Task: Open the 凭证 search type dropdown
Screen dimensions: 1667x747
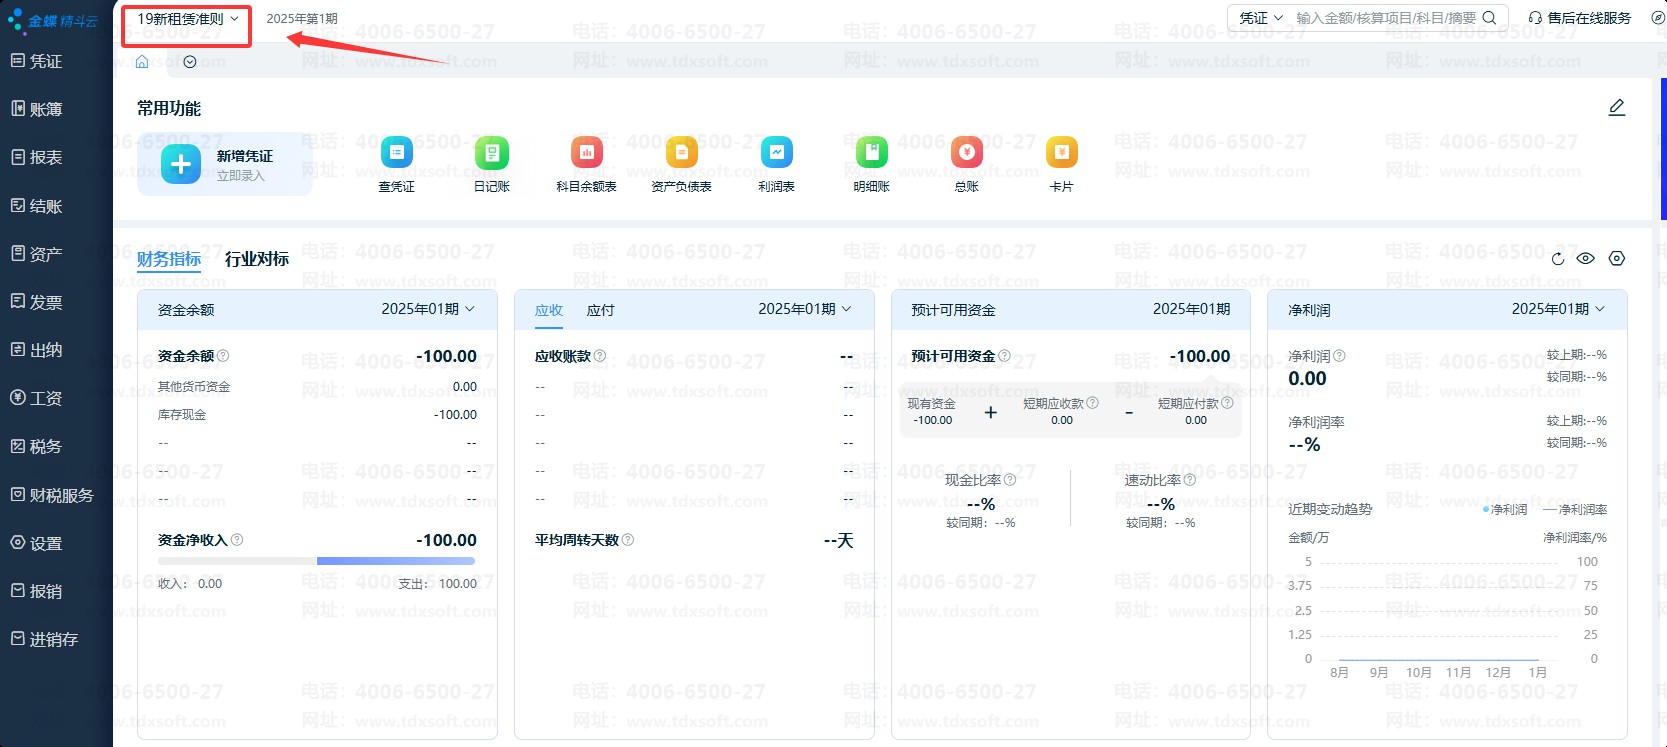Action: coord(1261,18)
